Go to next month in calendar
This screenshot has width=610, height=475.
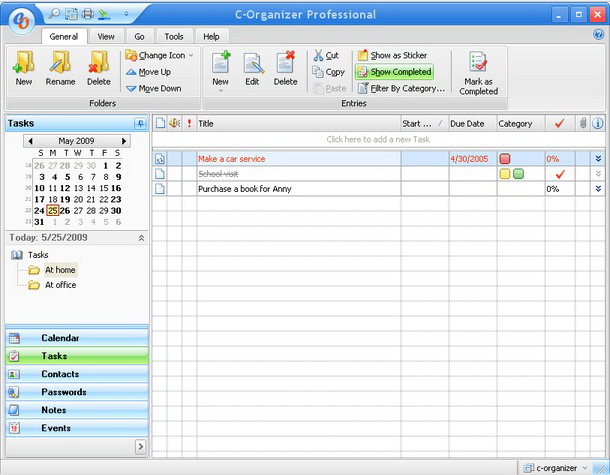coord(124,141)
